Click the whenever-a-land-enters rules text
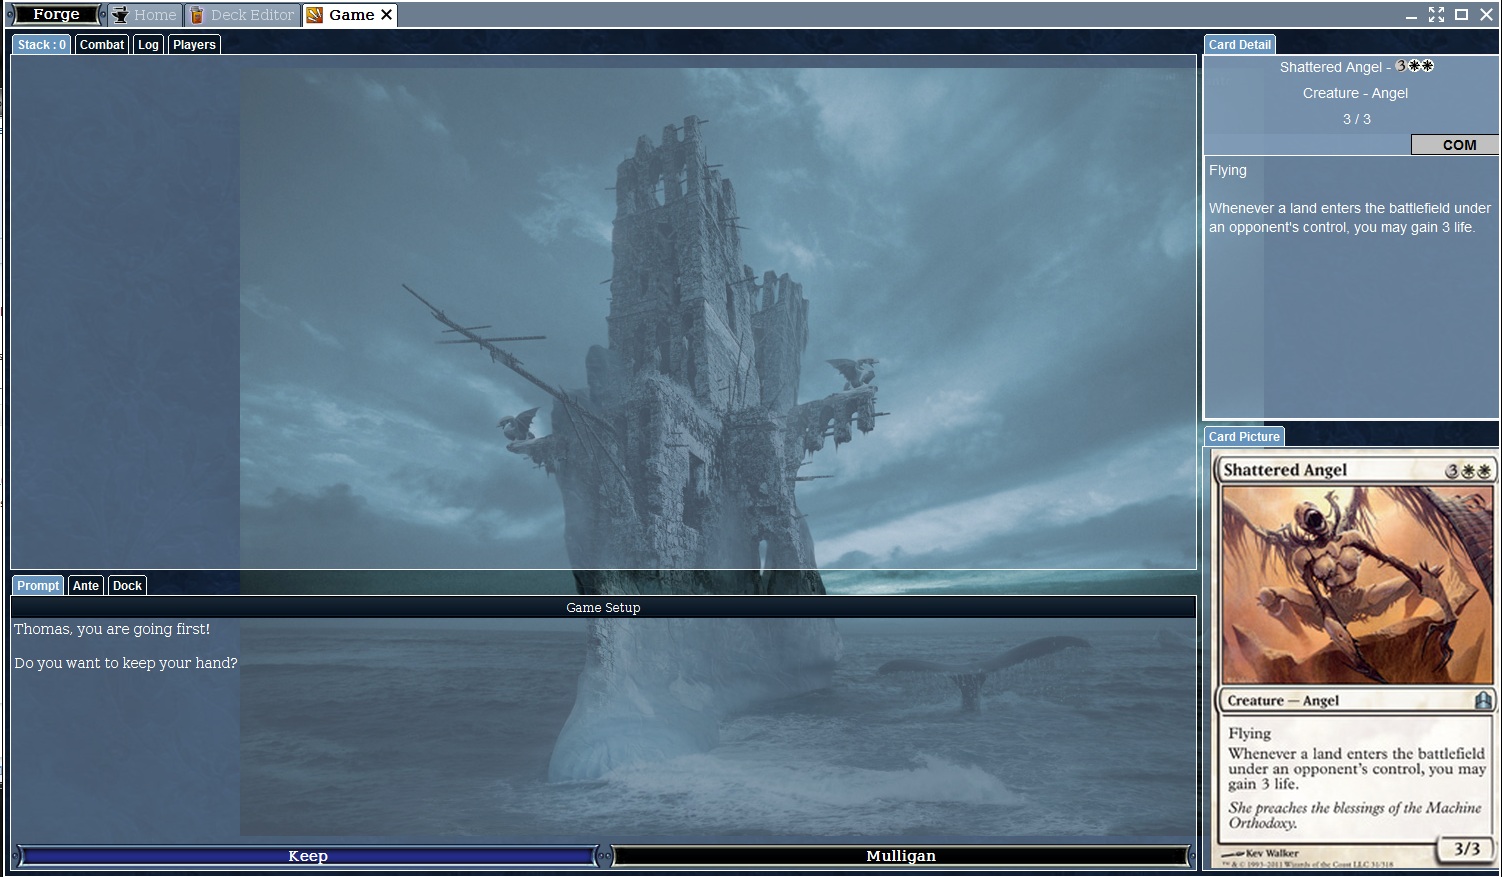The height and width of the screenshot is (877, 1502). pos(1350,218)
